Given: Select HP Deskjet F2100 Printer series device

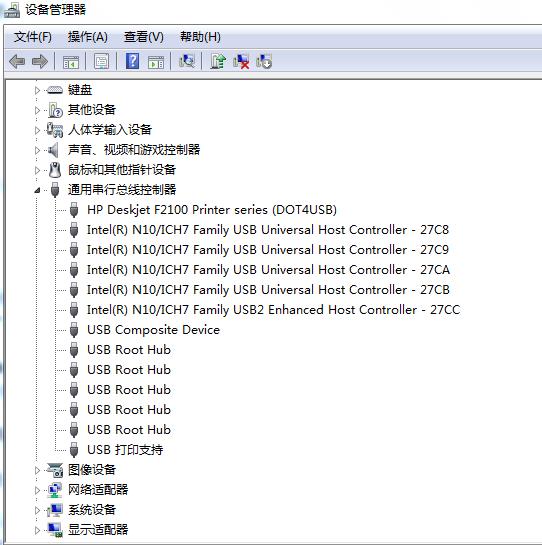Looking at the screenshot, I should [x=212, y=210].
